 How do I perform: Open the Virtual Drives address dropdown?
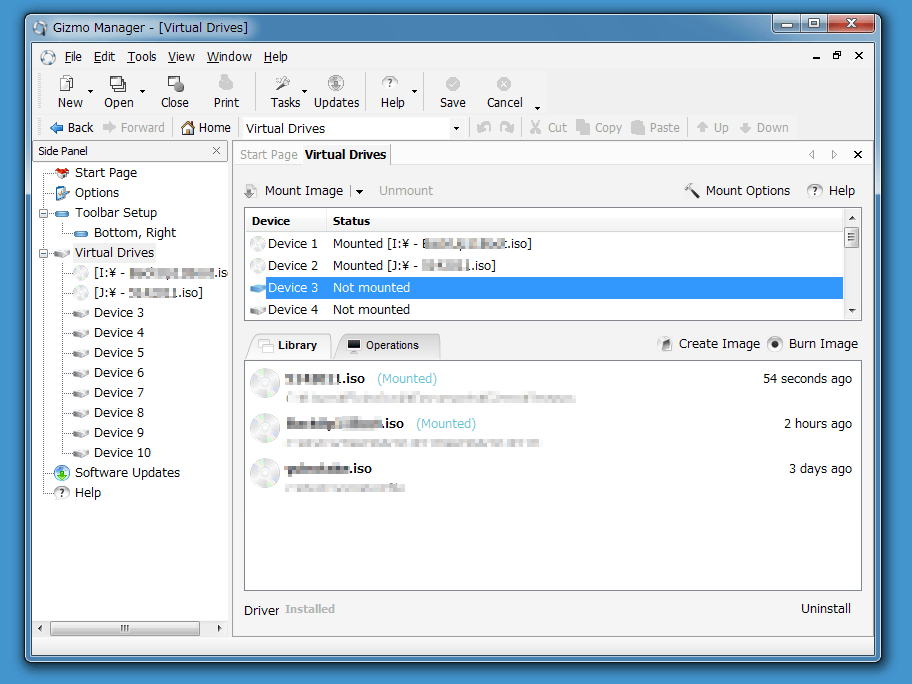point(457,129)
